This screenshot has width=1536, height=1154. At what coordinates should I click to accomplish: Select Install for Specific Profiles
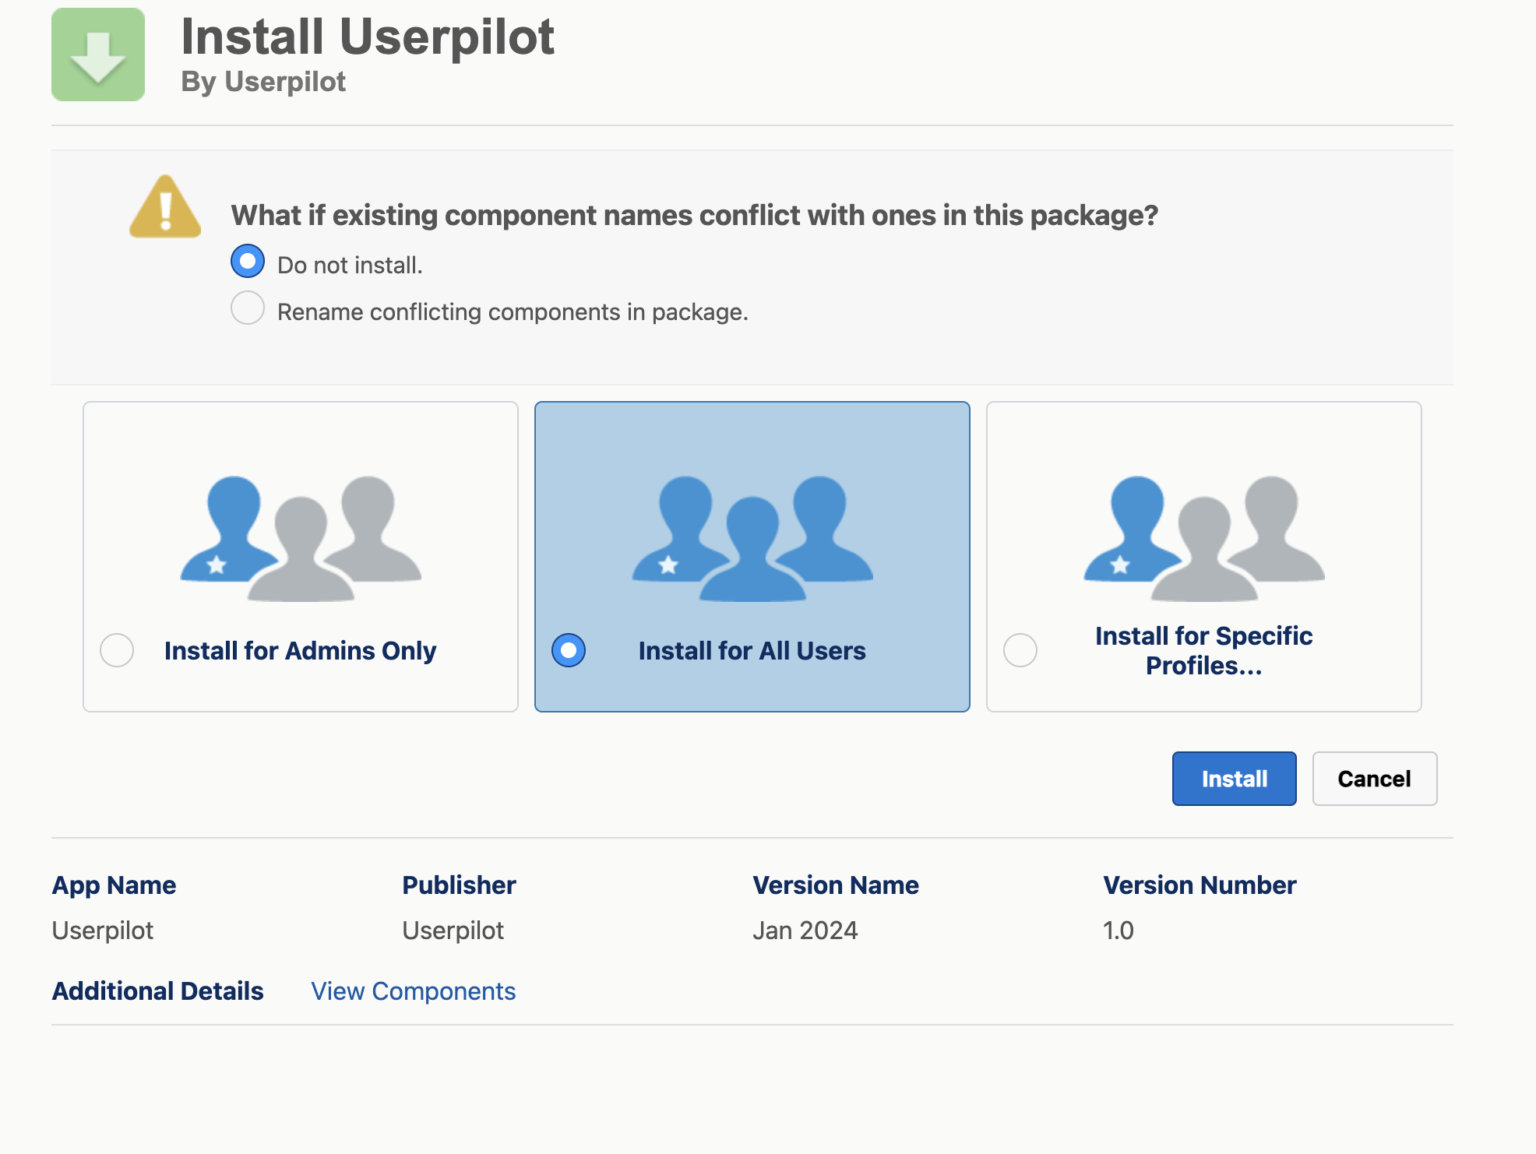click(x=1020, y=650)
